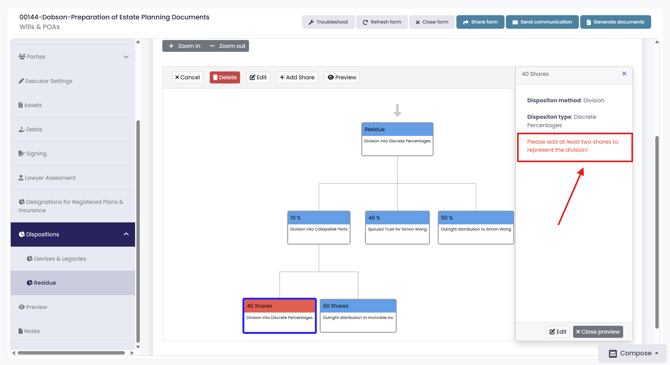Select the 10 % division node
Viewport: 670px width, 365px height.
319,227
